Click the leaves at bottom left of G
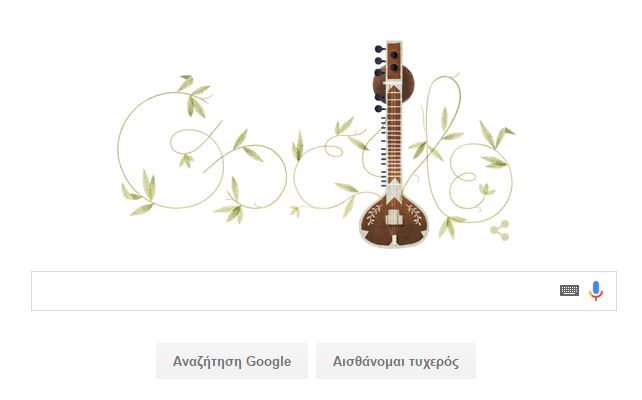This screenshot has height=400, width=642. 139,192
